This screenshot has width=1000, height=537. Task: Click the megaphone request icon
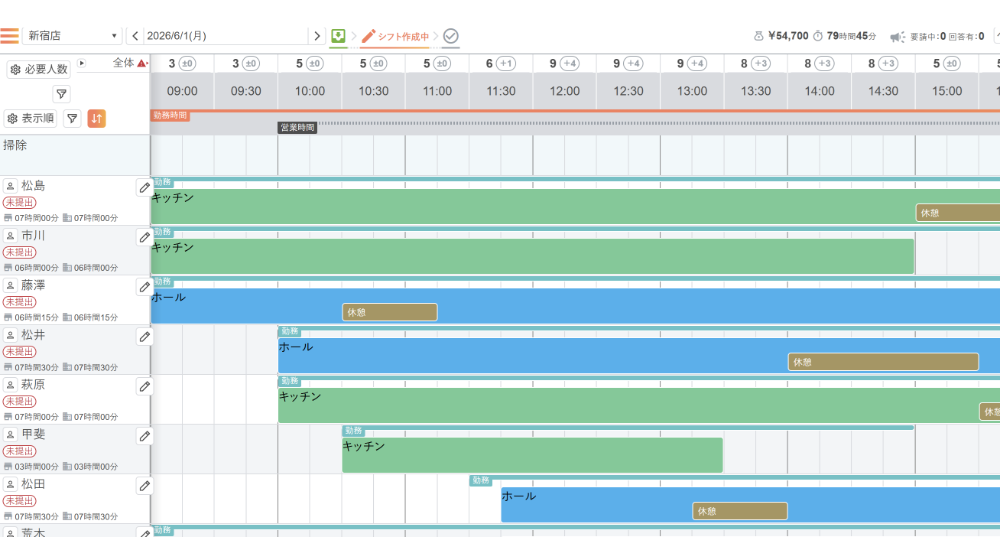[897, 37]
